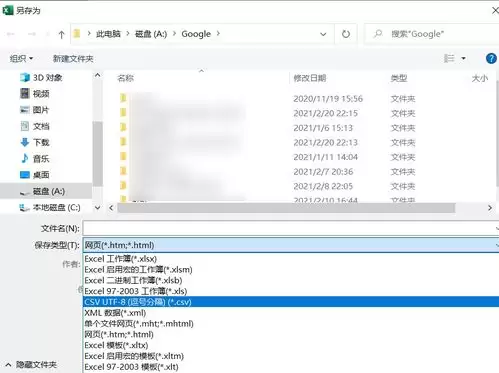Expand the view options dropdown arrow

[463, 59]
